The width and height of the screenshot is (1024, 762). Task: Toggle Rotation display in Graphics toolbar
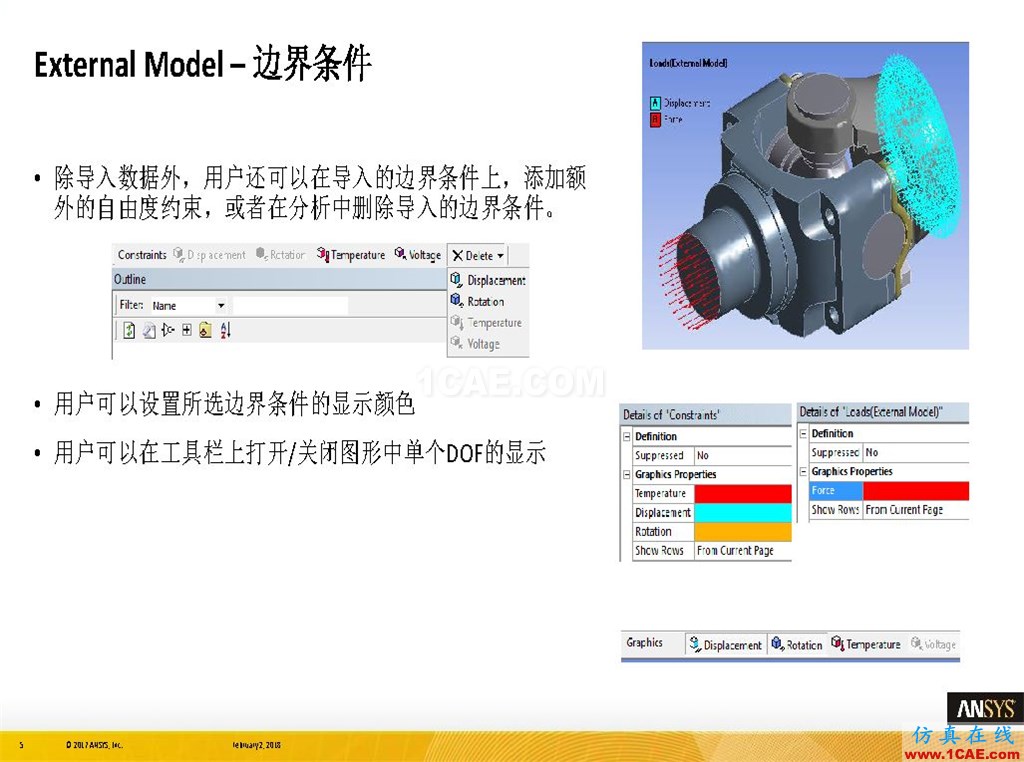(x=797, y=644)
